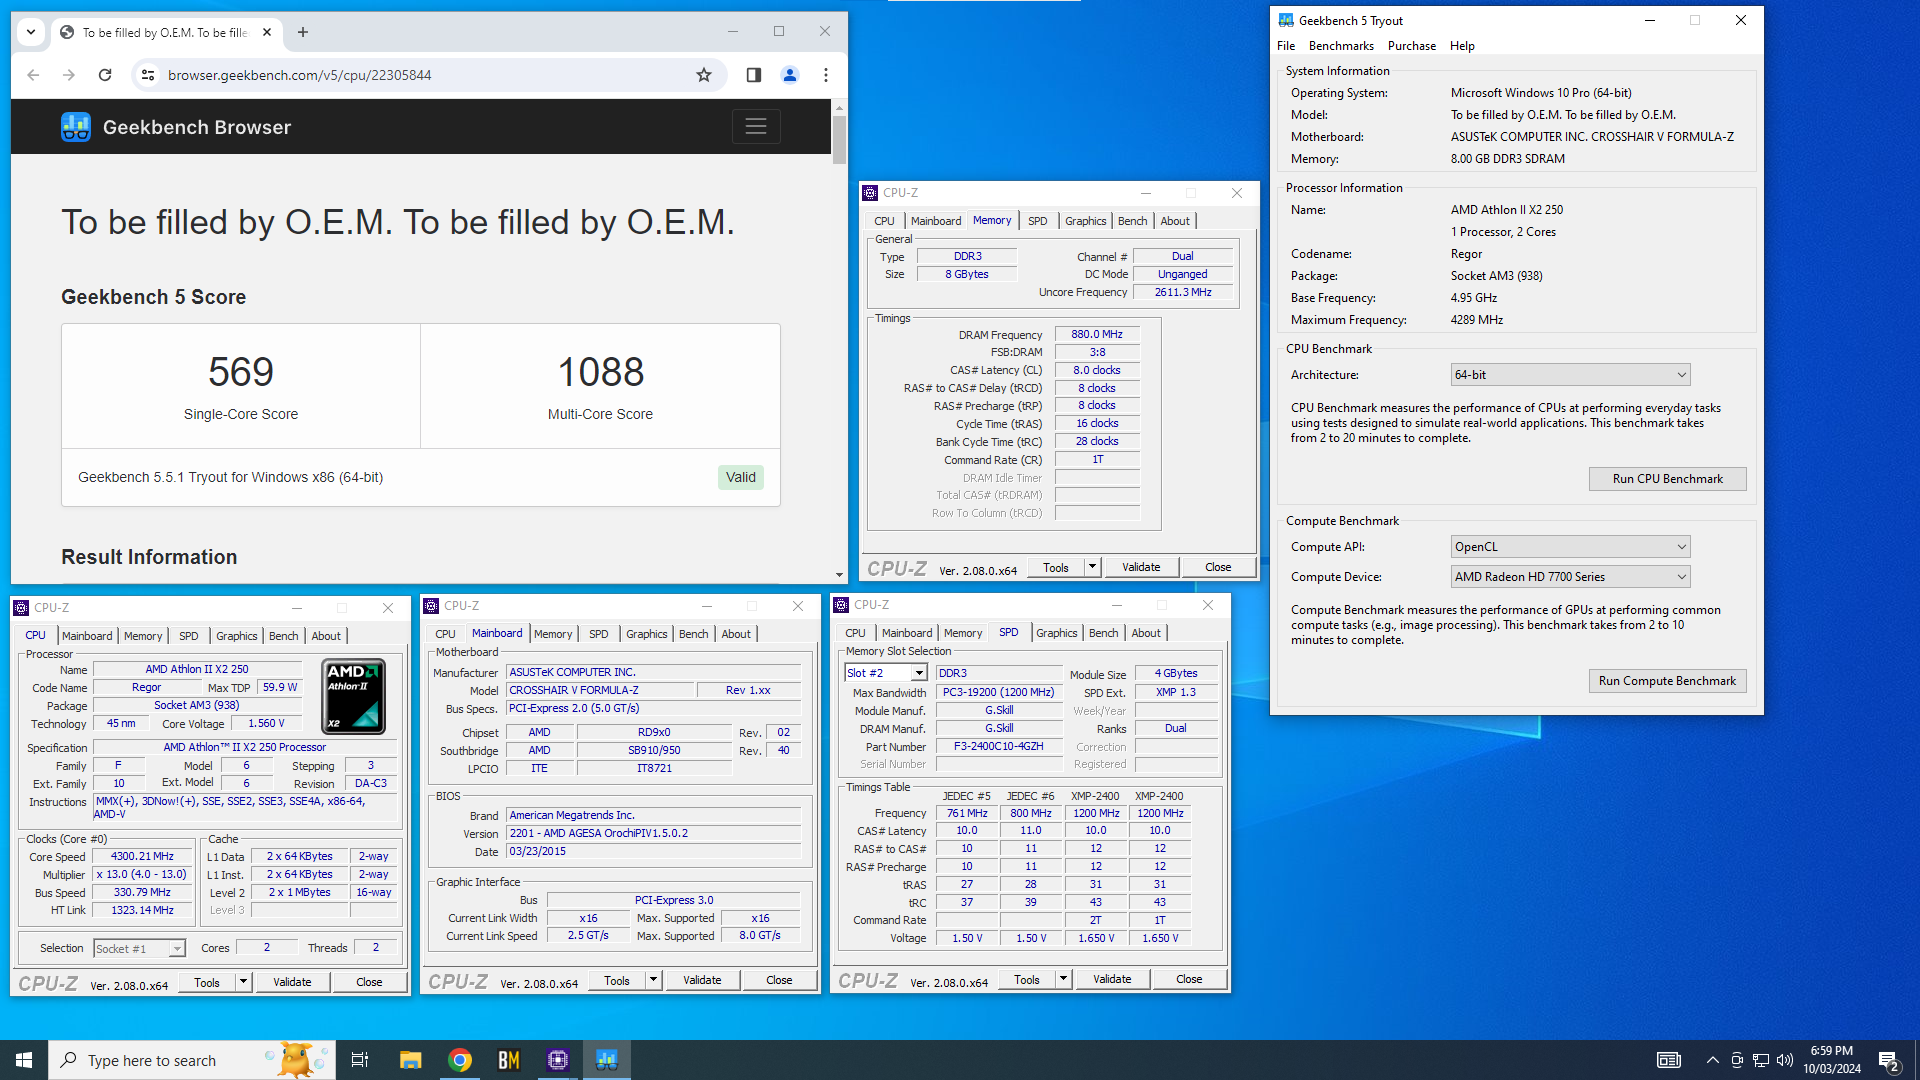Viewport: 1920px width, 1080px height.
Task: Open the BM app in taskbar
Action: click(x=509, y=1060)
